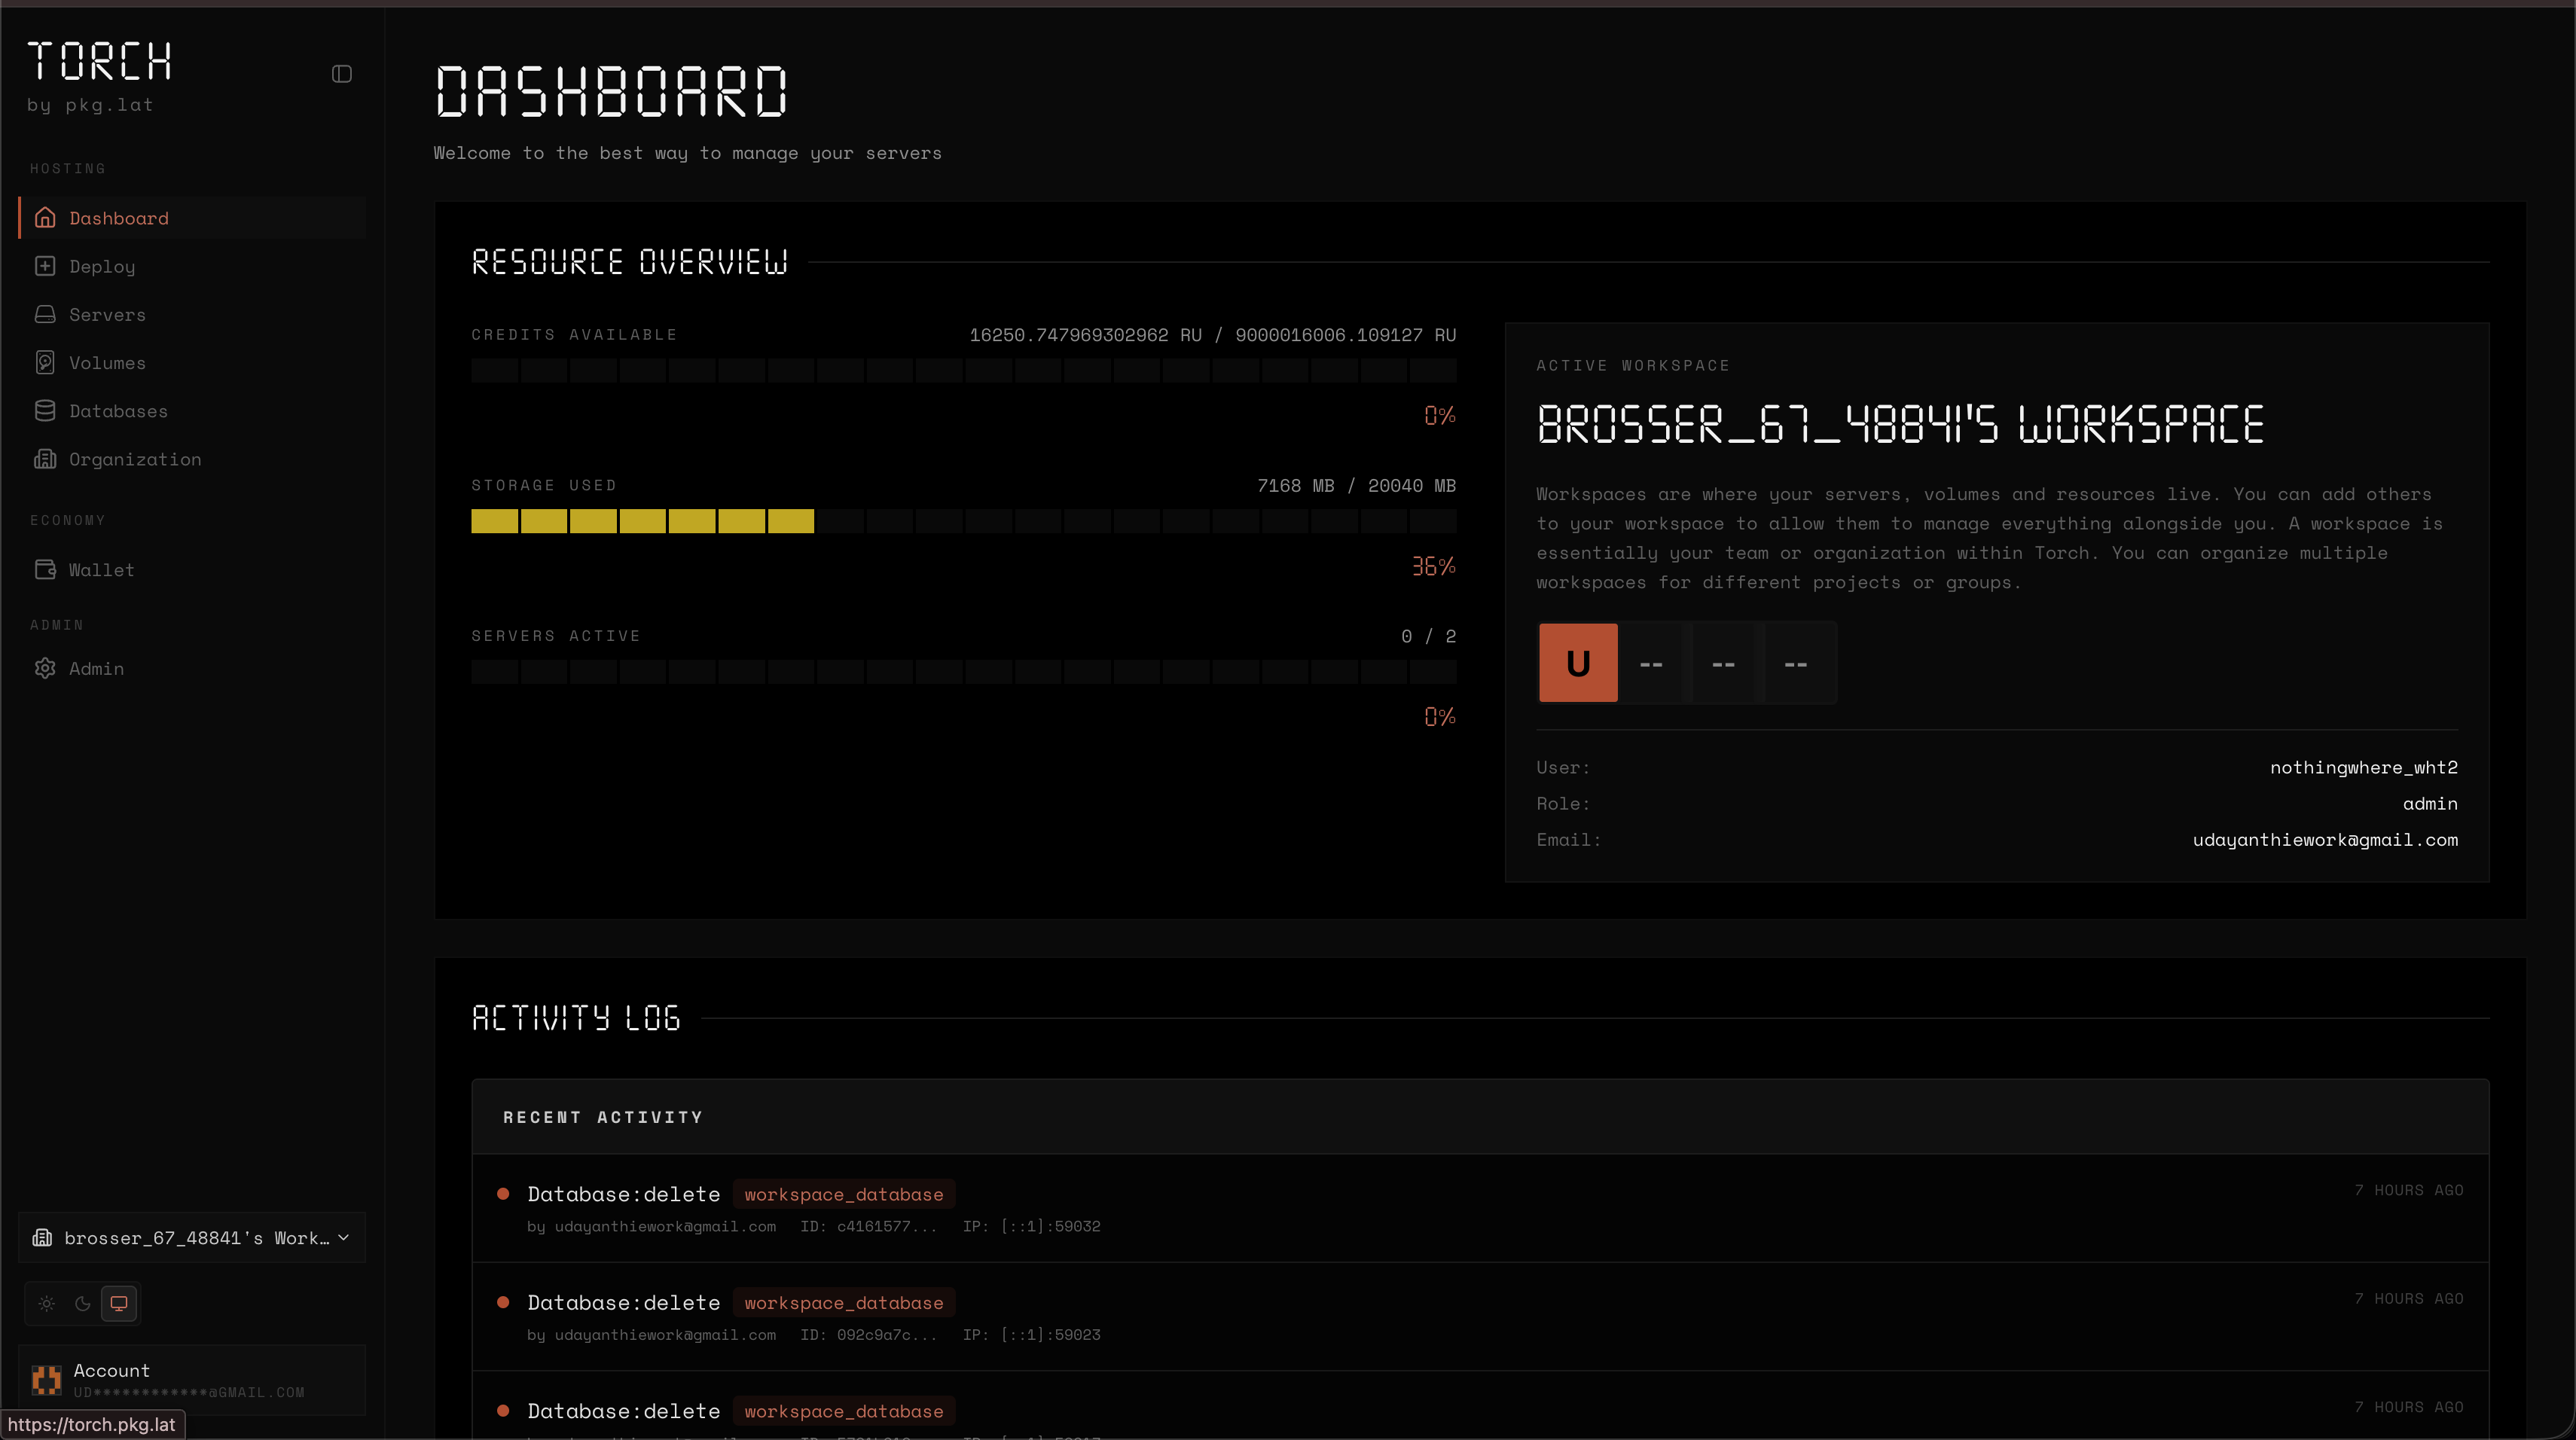
Task: Click the Credits Available progress bar
Action: (963, 370)
